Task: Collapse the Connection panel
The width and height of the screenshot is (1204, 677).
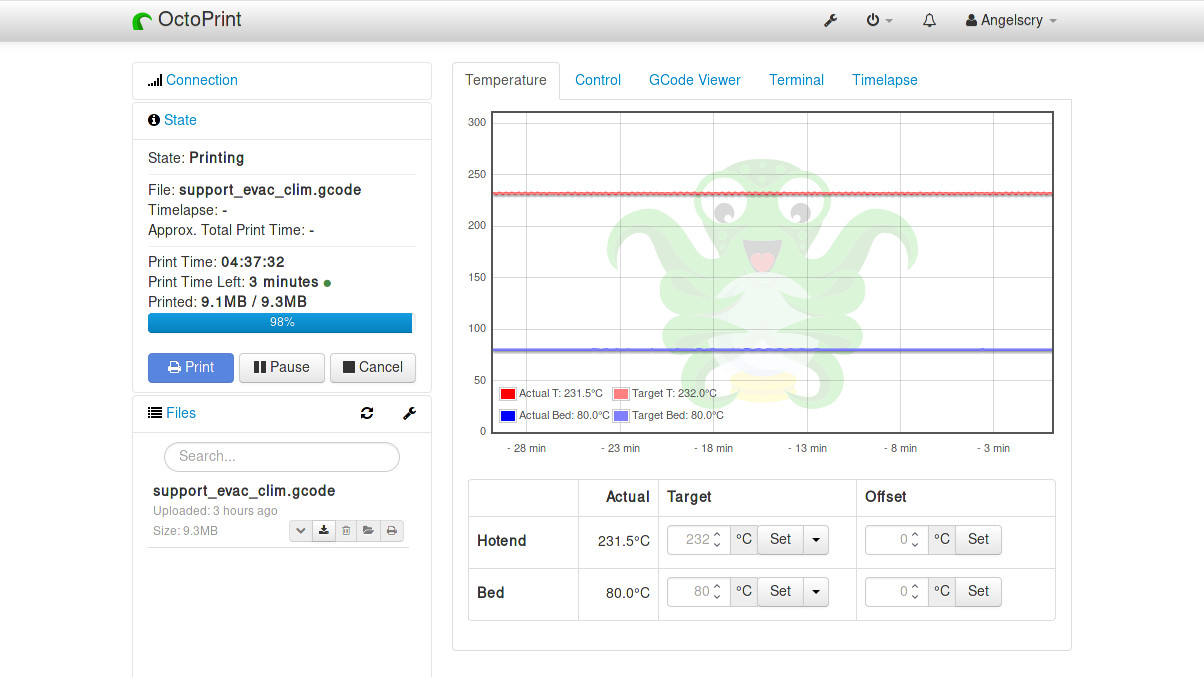Action: pos(201,80)
